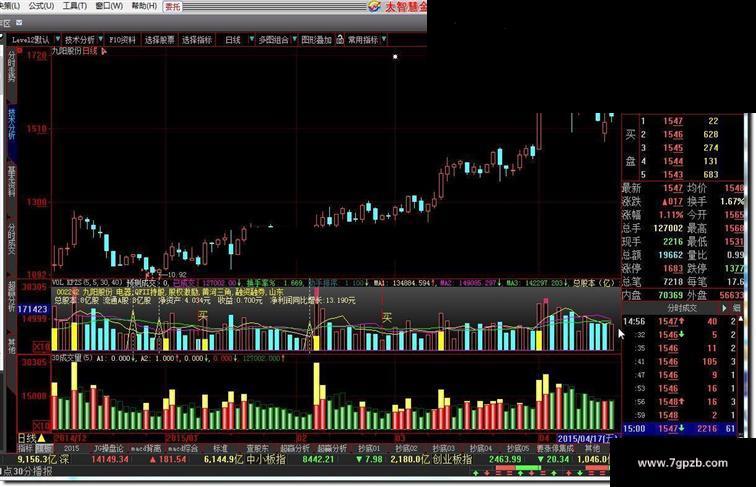Select the JG操盘论 indicator tab
The width and height of the screenshot is (756, 487).
pos(108,448)
